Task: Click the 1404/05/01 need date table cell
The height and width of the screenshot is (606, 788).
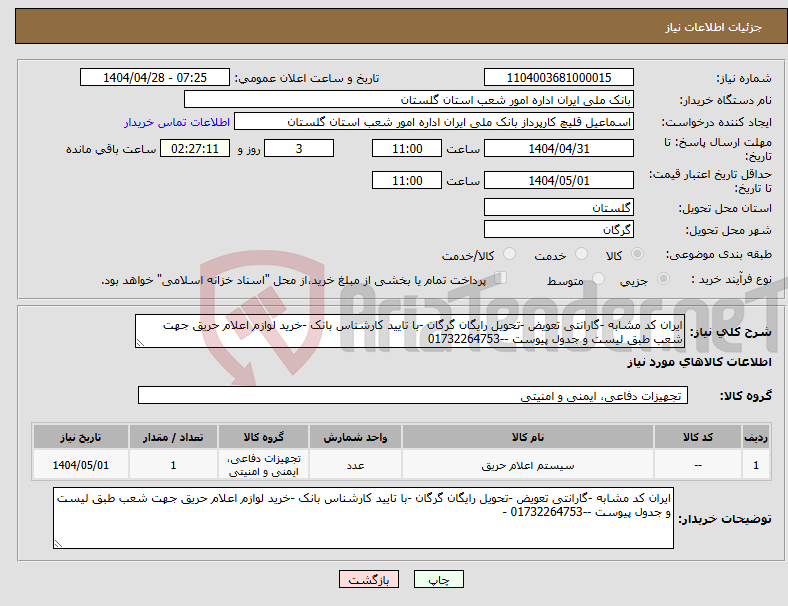Action: 81,465
